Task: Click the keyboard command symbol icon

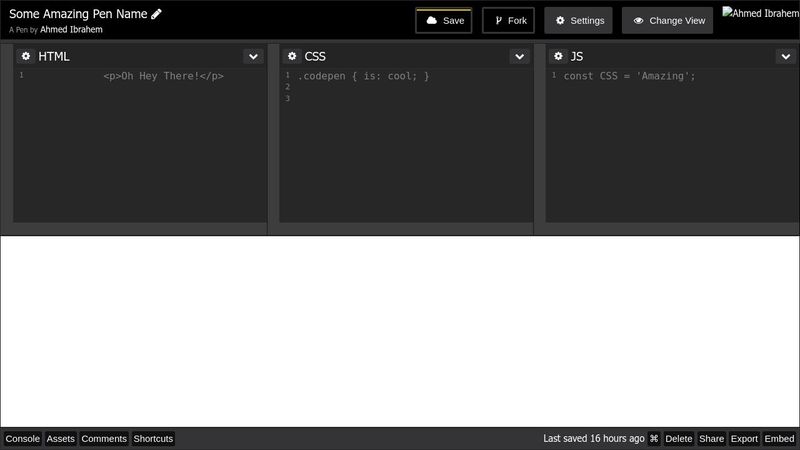Action: pos(654,439)
